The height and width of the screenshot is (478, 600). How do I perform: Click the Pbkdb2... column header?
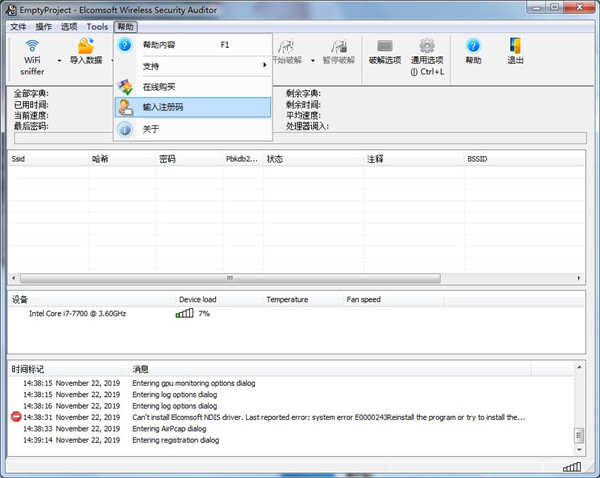click(243, 159)
